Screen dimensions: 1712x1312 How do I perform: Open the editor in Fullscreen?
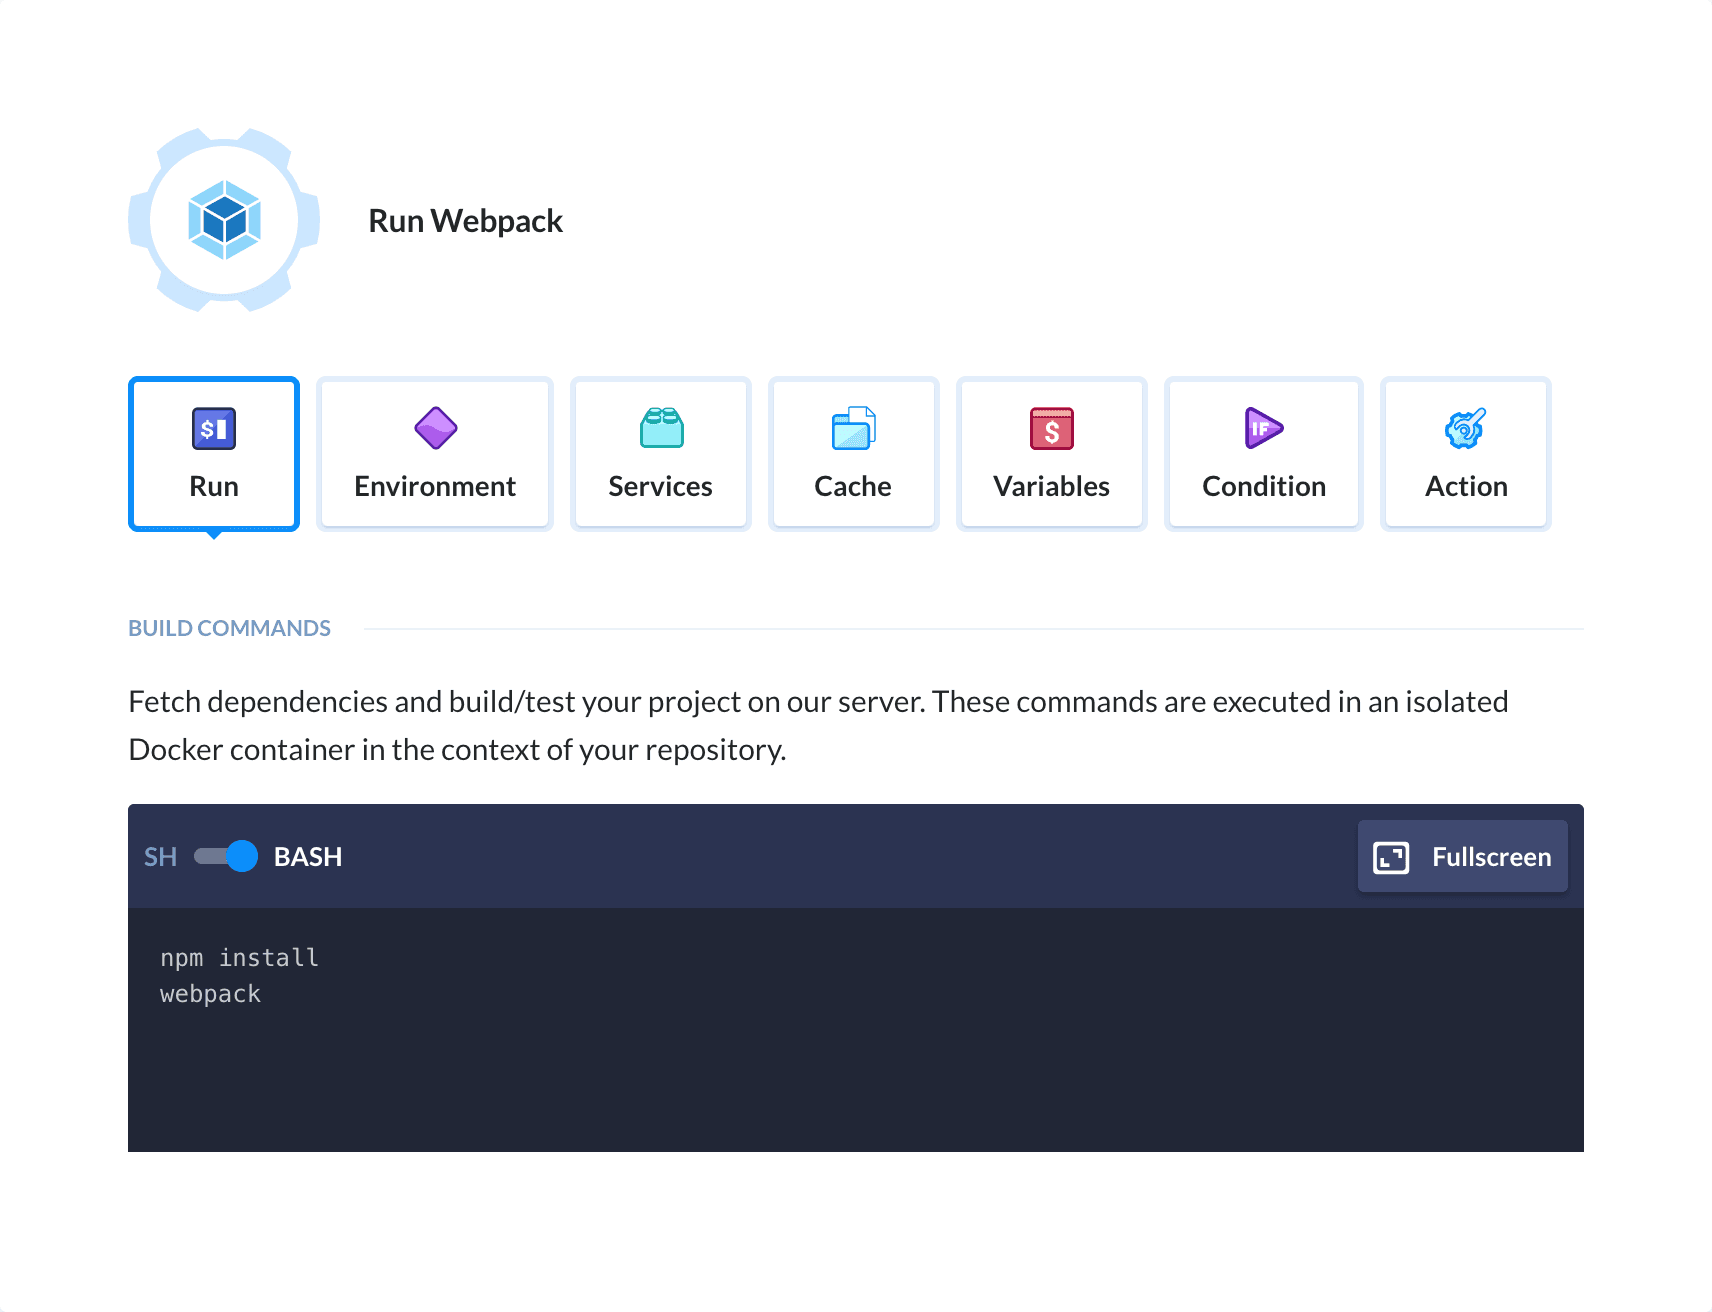[x=1462, y=856]
